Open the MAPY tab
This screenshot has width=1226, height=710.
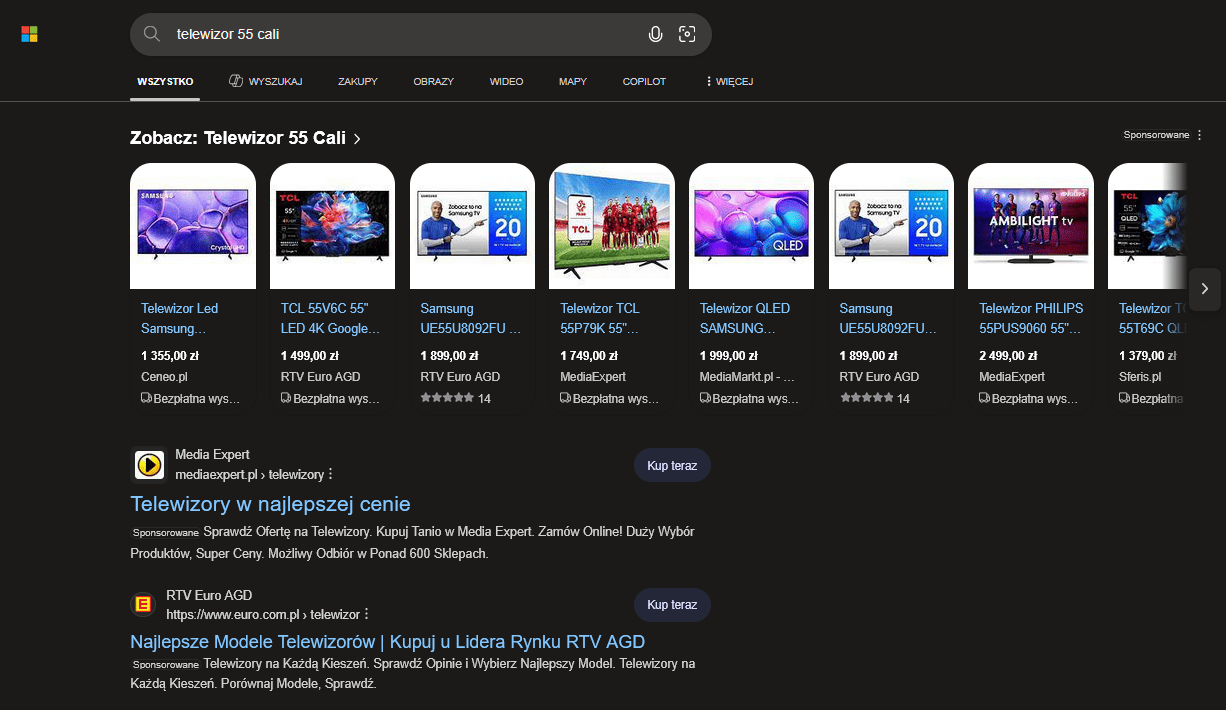[x=573, y=81]
